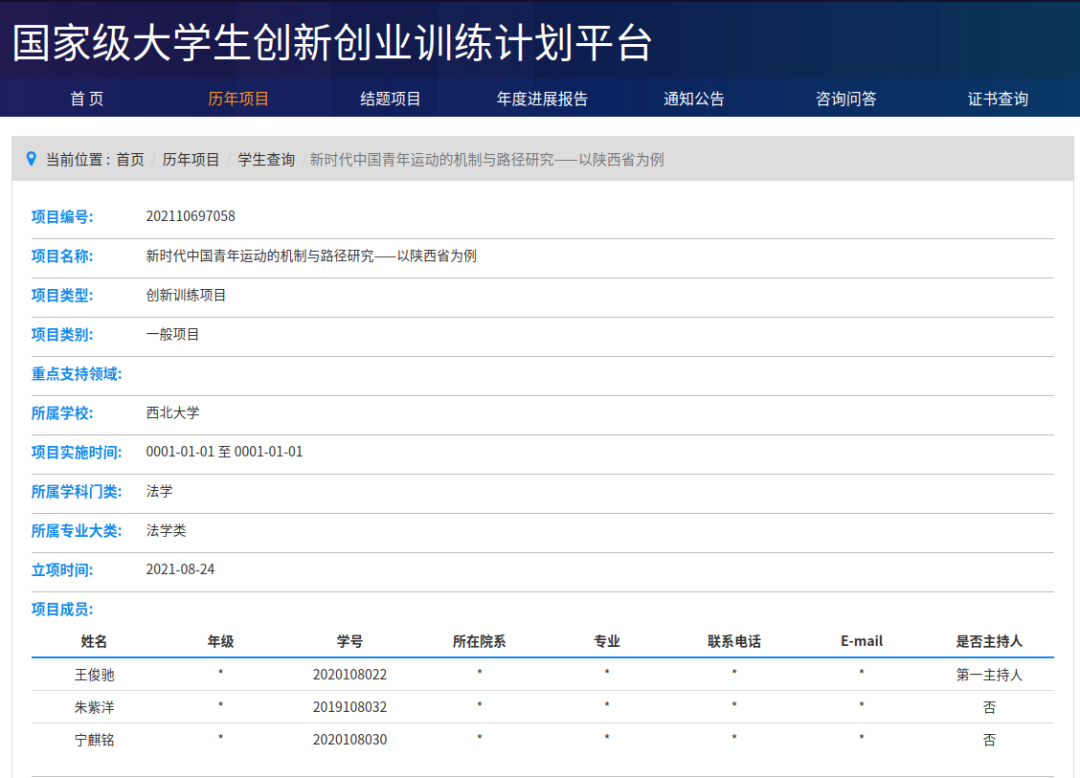Open the 咨询问答 page
This screenshot has height=778, width=1080.
846,99
